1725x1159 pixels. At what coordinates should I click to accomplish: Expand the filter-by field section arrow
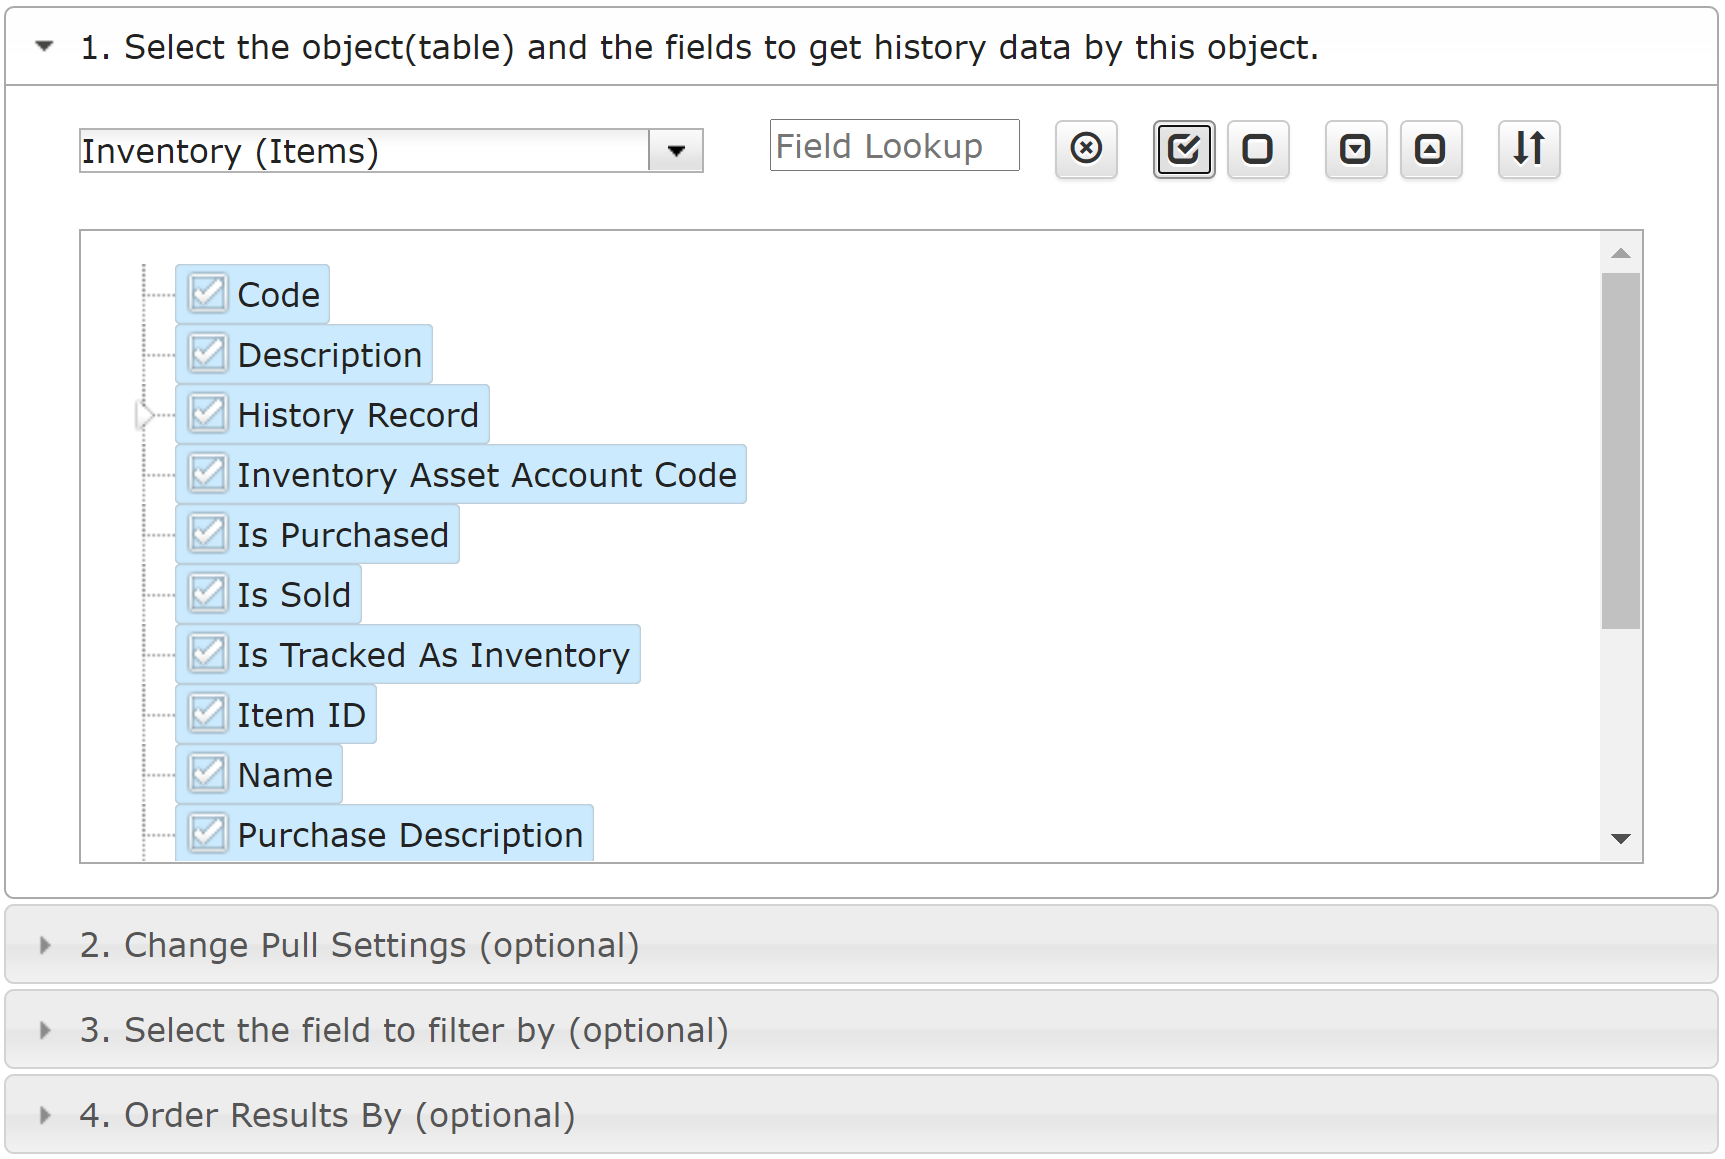click(44, 1030)
